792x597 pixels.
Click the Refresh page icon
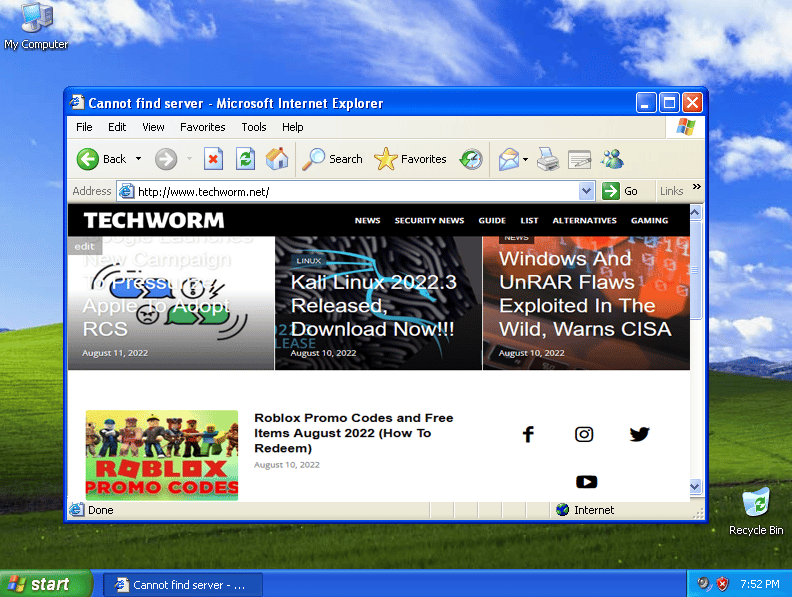coord(245,159)
